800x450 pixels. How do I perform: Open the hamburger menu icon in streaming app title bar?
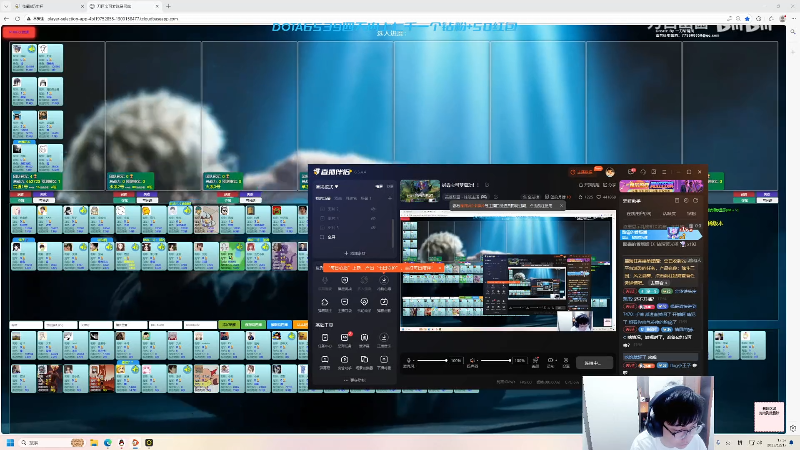664,172
